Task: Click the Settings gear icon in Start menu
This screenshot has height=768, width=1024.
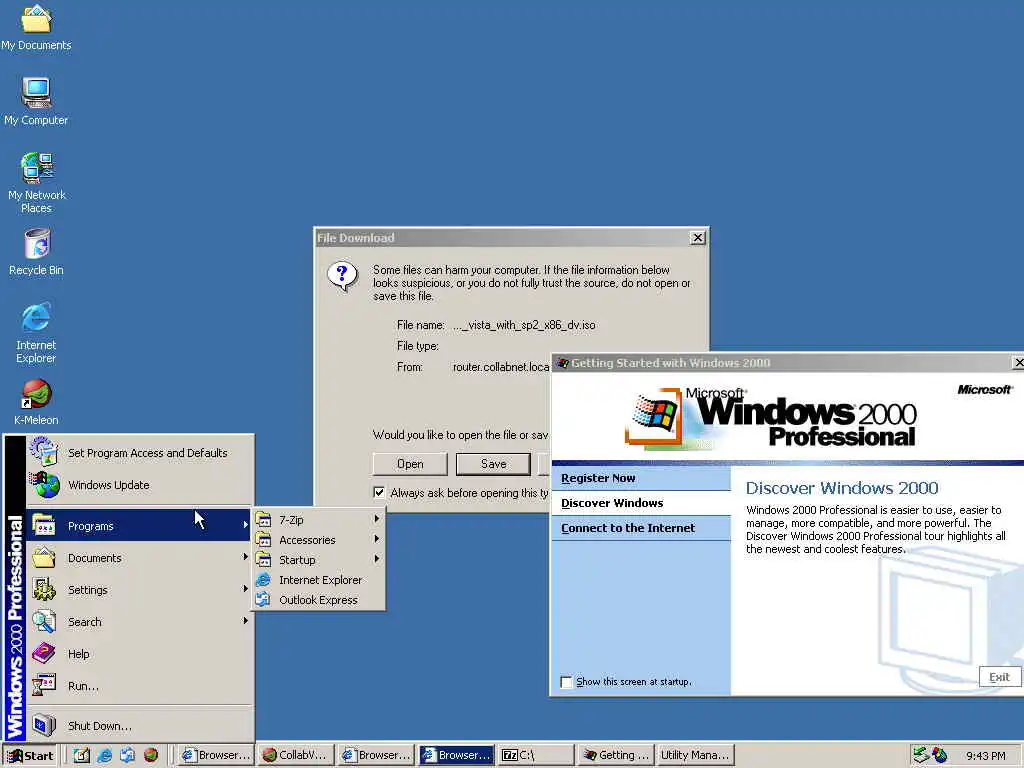Action: 44,590
